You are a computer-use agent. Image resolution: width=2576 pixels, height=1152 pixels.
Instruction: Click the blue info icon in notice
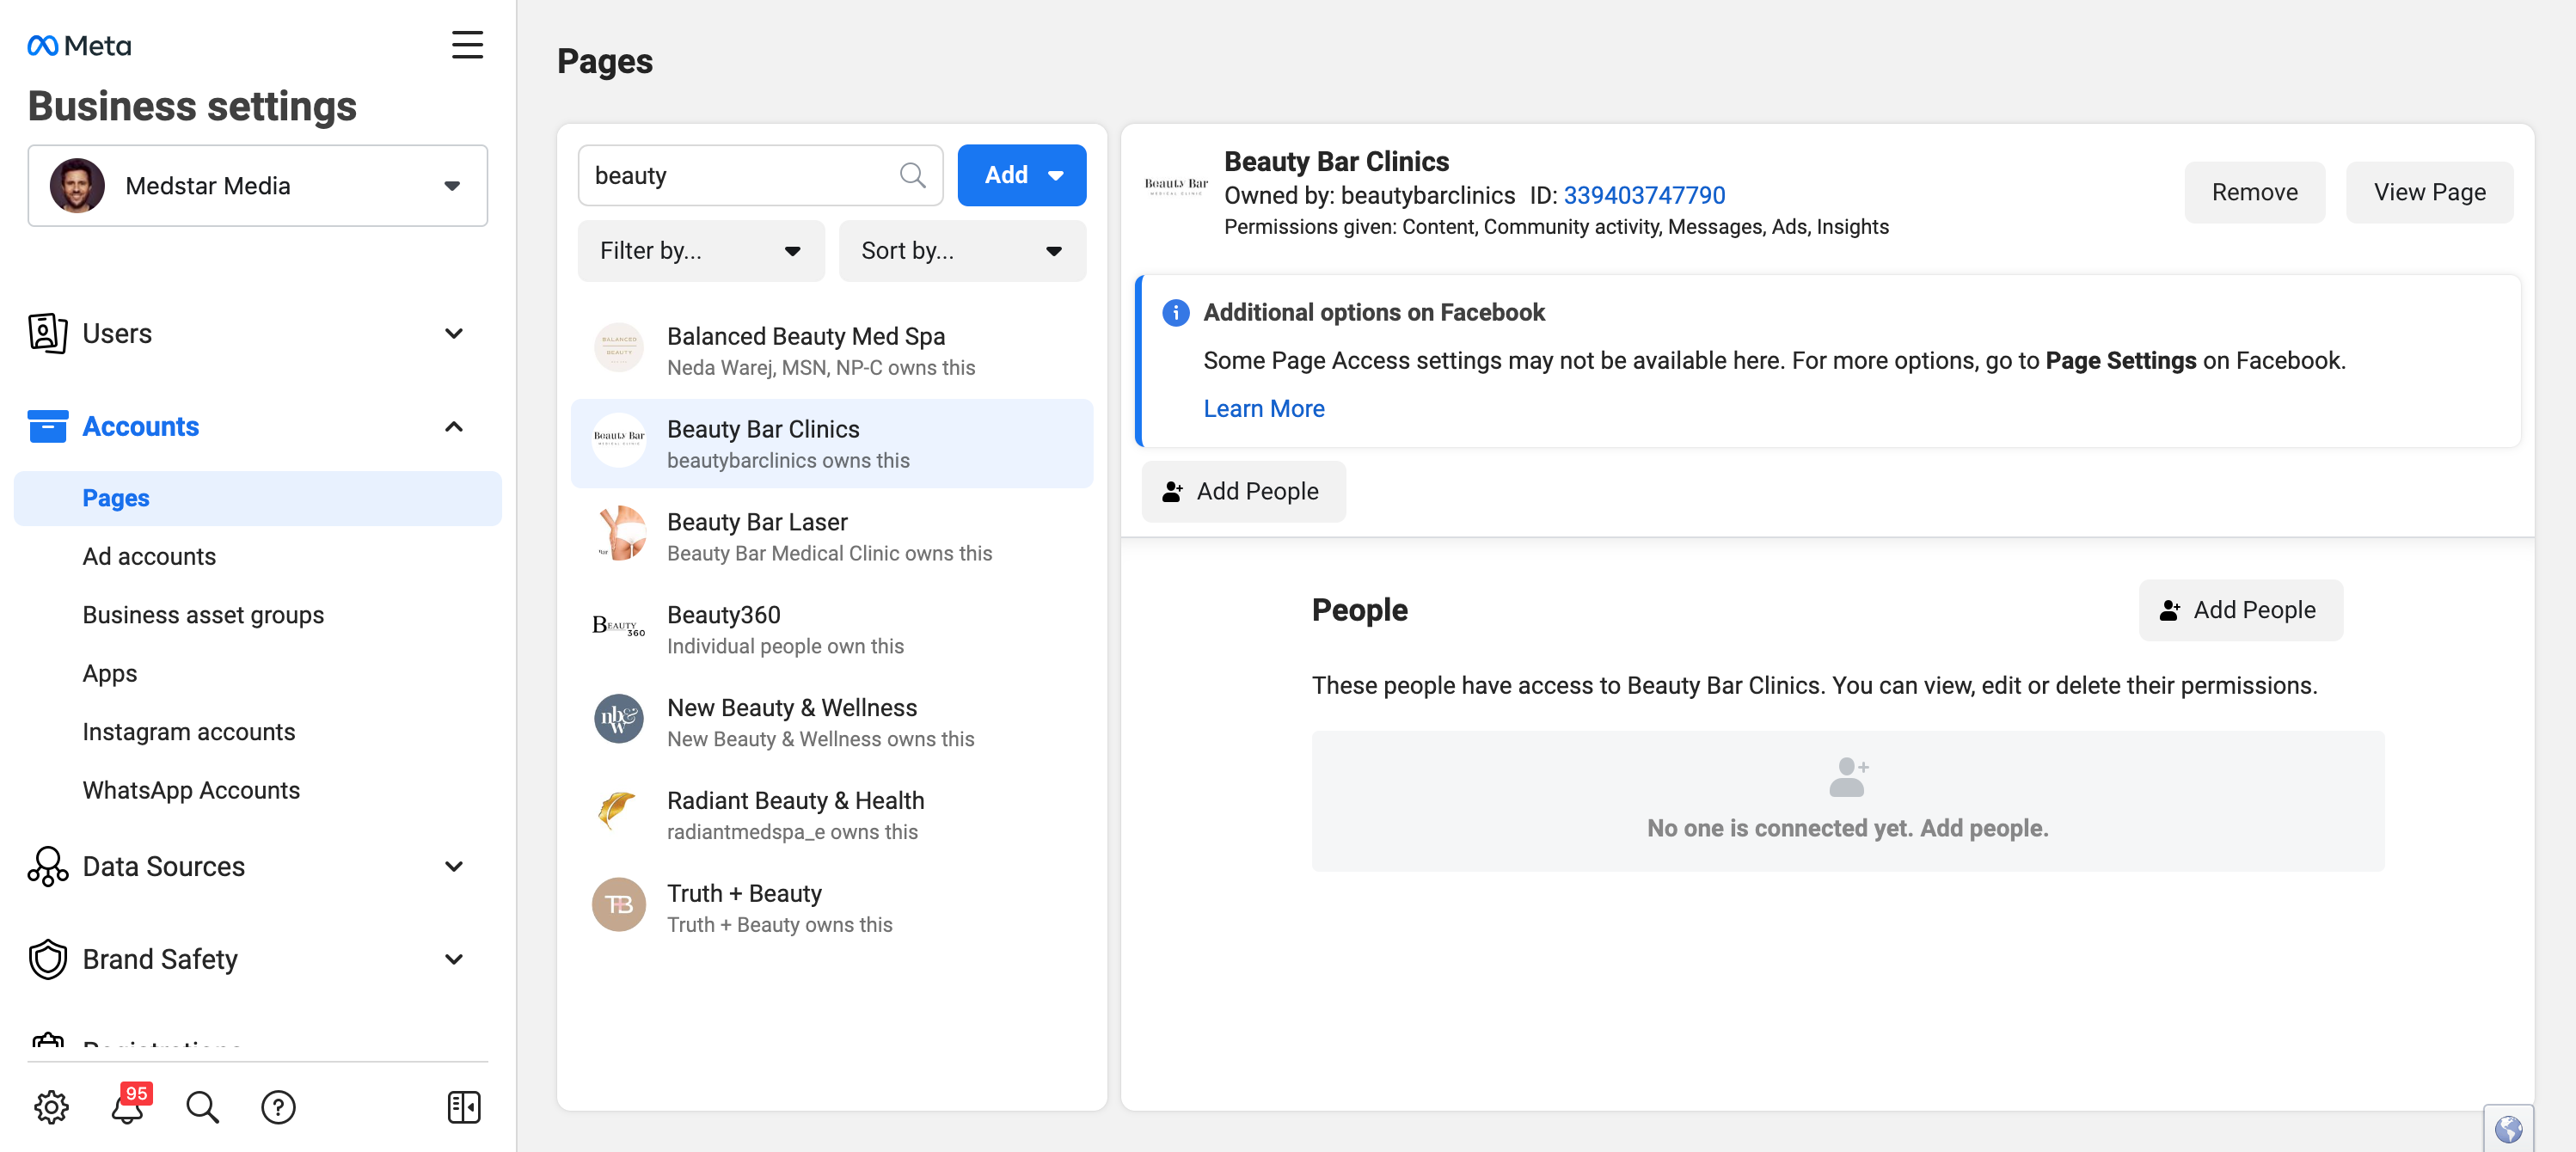click(x=1175, y=312)
